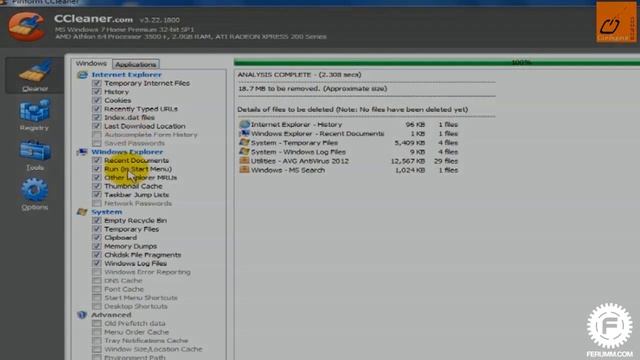Viewport: 640px width, 360px height.
Task: Select the Internet Explorer group heading
Action: 127,75
